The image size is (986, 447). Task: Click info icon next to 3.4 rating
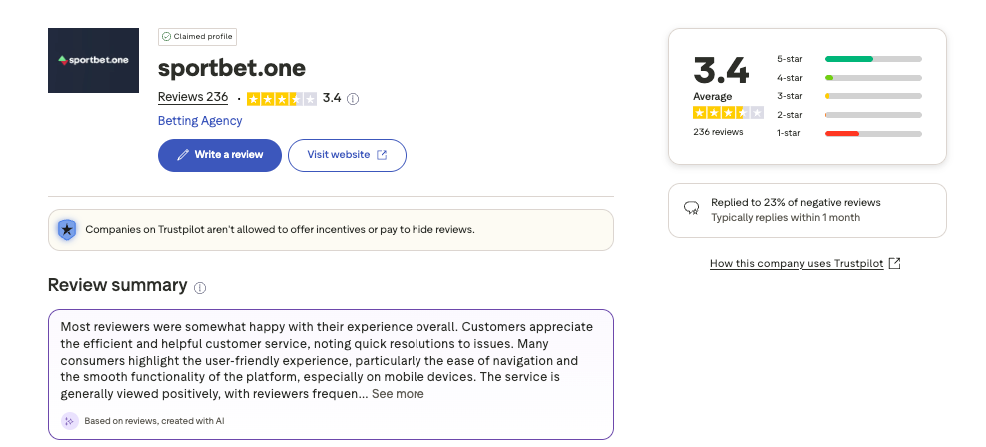tap(353, 99)
